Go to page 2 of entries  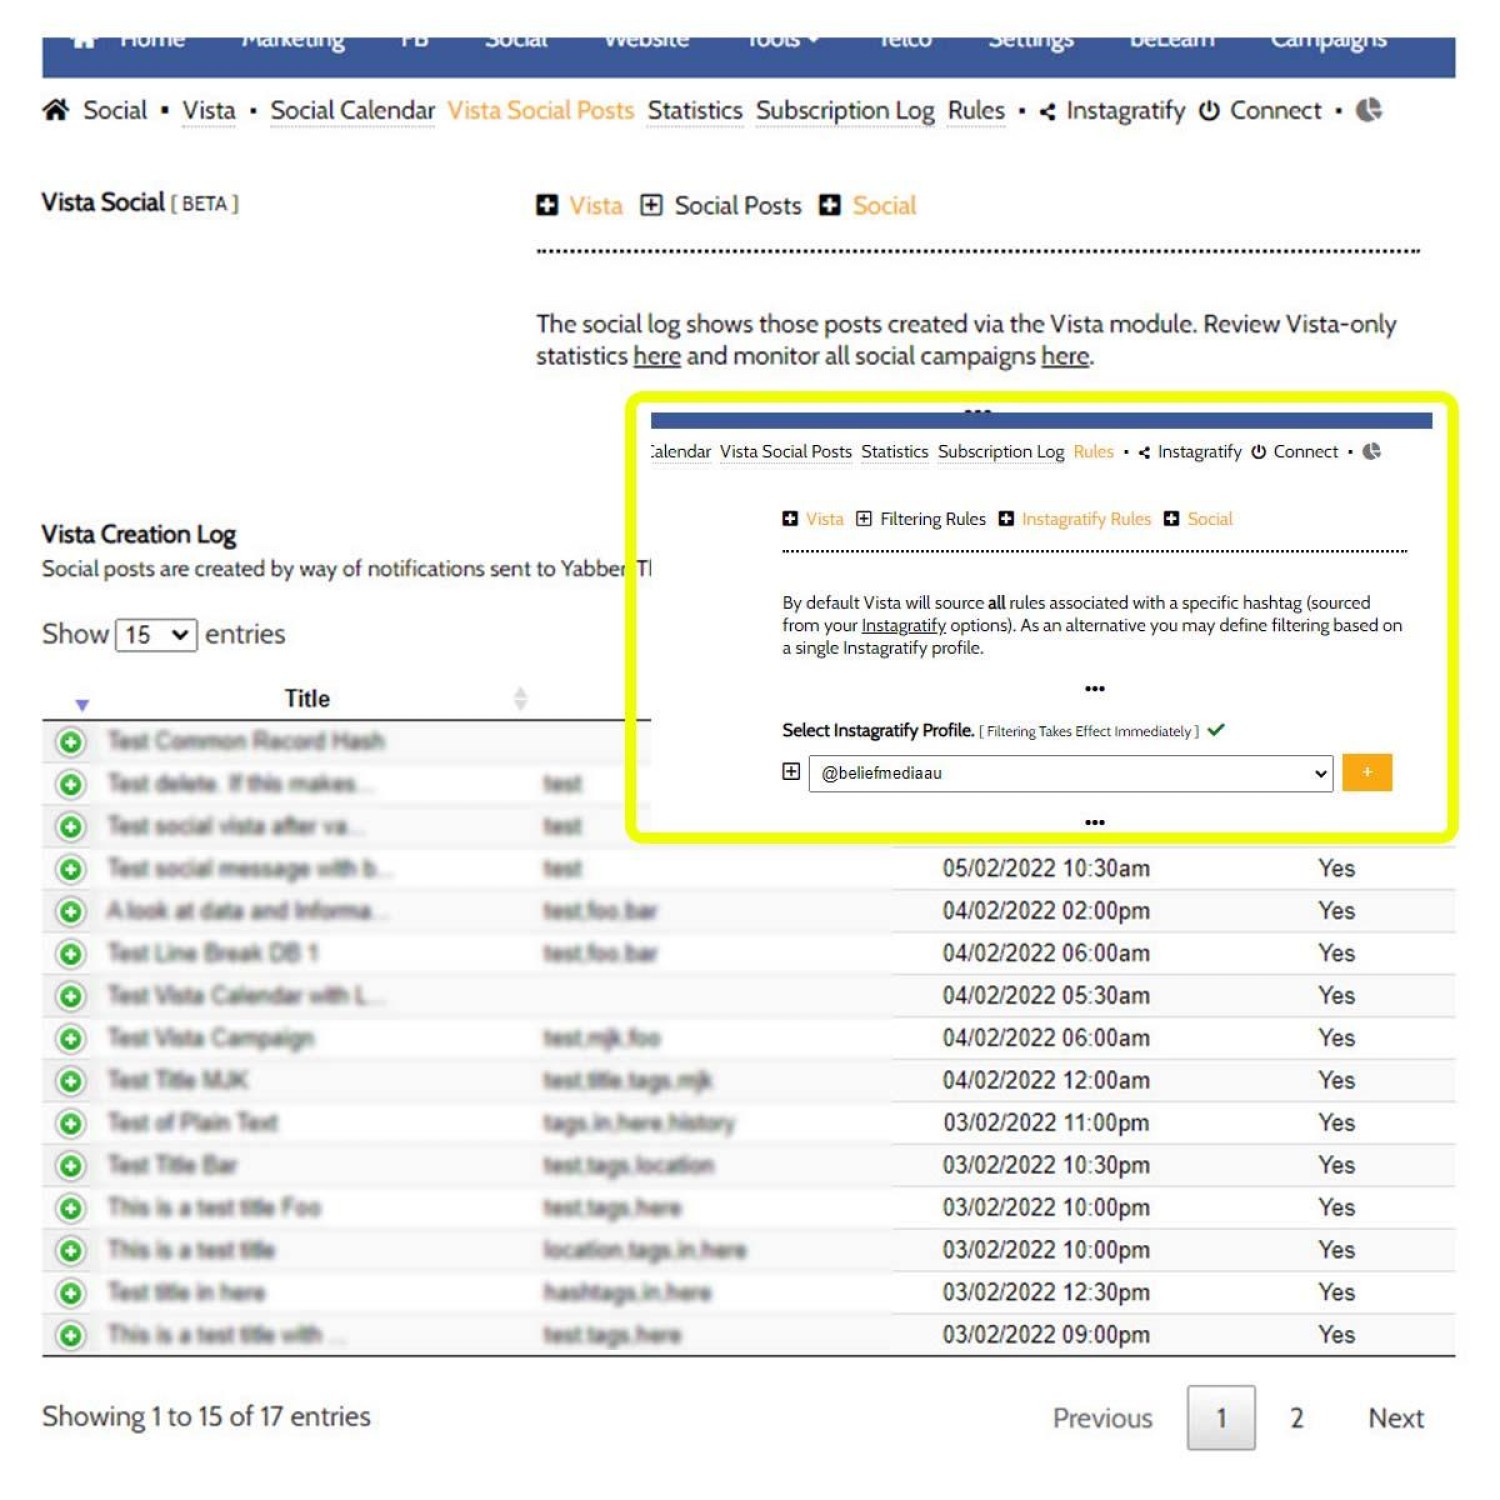(1296, 1418)
